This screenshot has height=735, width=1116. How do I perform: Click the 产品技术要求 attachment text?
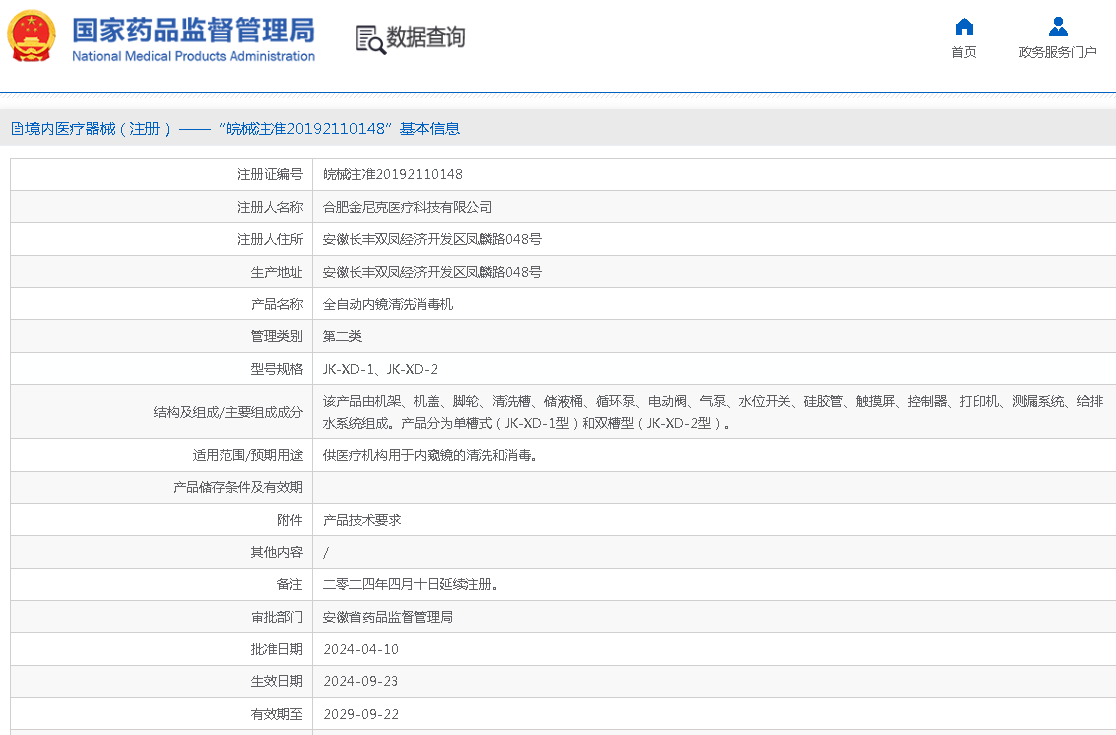362,520
